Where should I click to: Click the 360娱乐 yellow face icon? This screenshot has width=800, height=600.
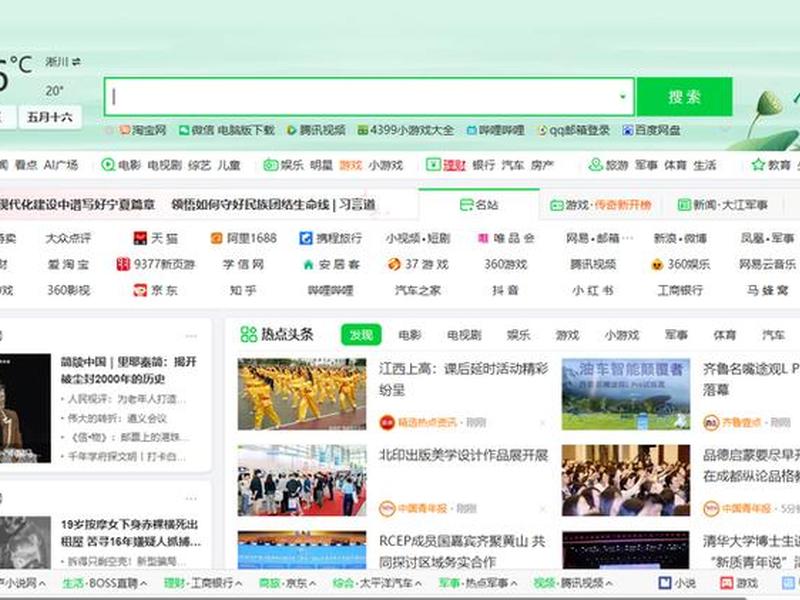point(657,264)
